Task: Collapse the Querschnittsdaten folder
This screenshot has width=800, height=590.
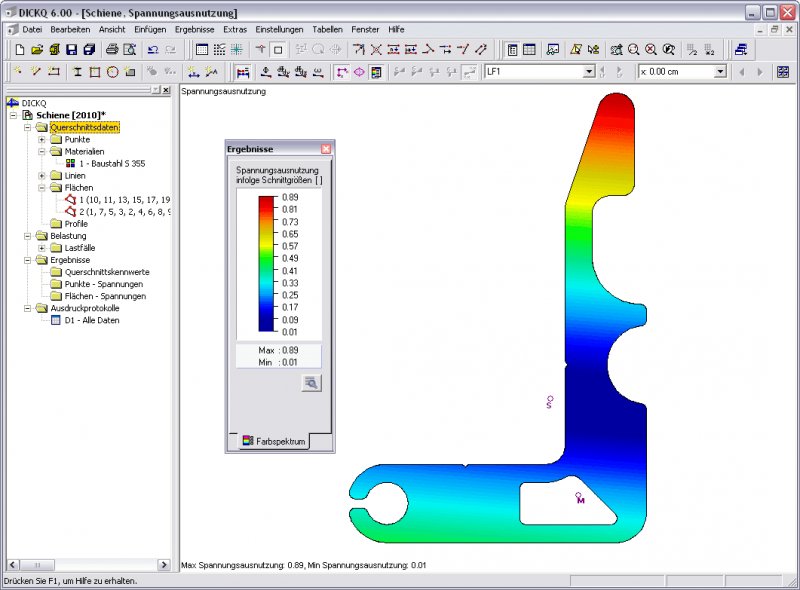Action: pos(28,127)
